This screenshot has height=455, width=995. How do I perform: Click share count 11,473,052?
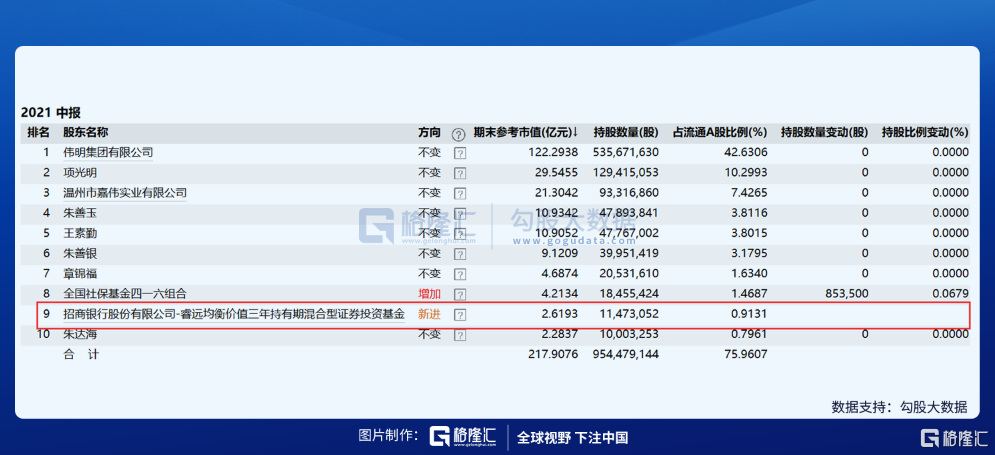click(x=629, y=313)
